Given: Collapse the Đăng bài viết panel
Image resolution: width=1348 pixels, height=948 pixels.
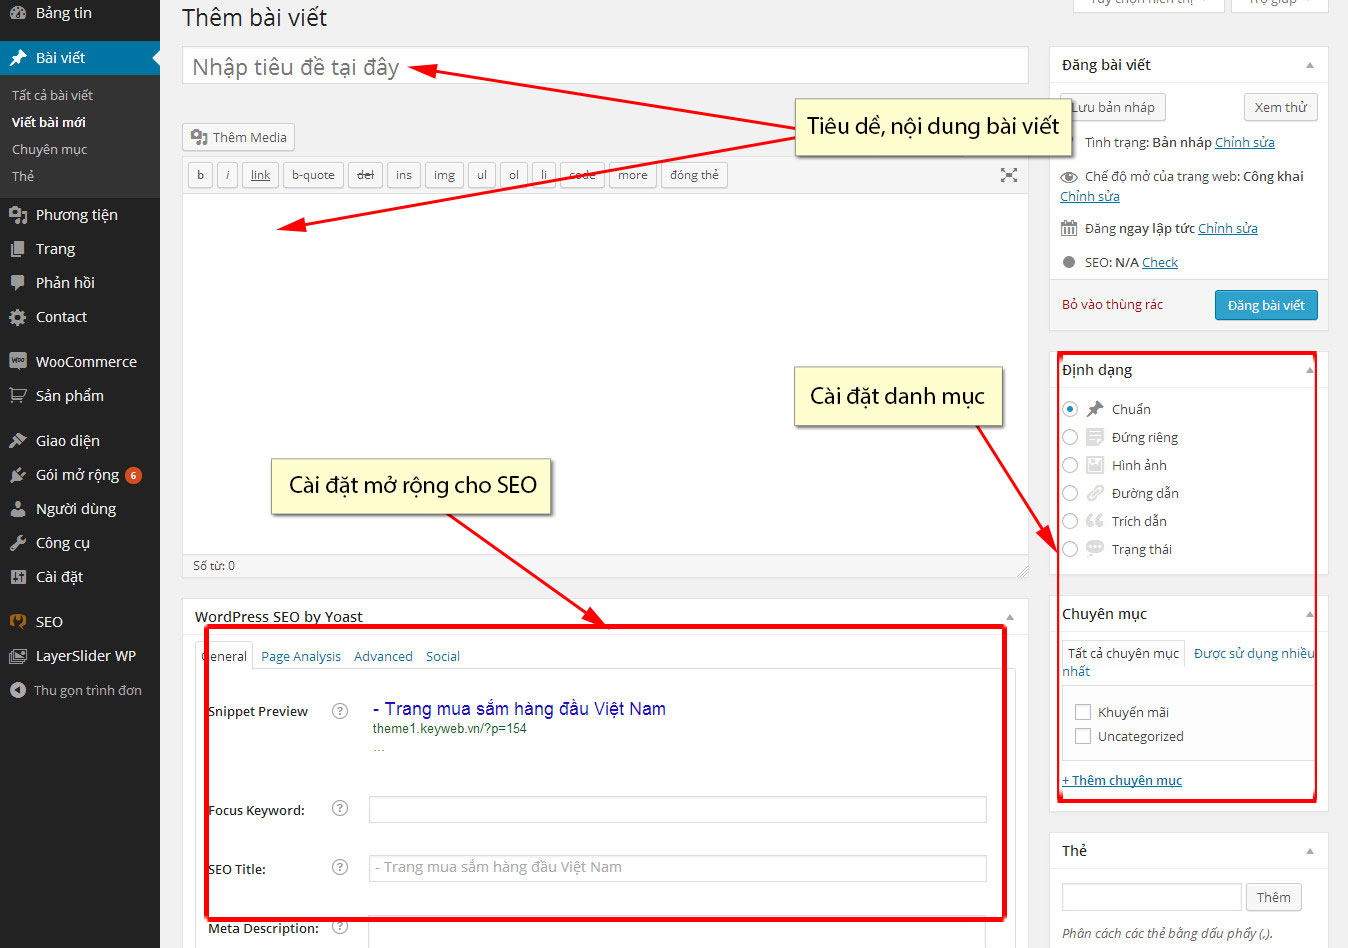Looking at the screenshot, I should pyautogui.click(x=1310, y=65).
